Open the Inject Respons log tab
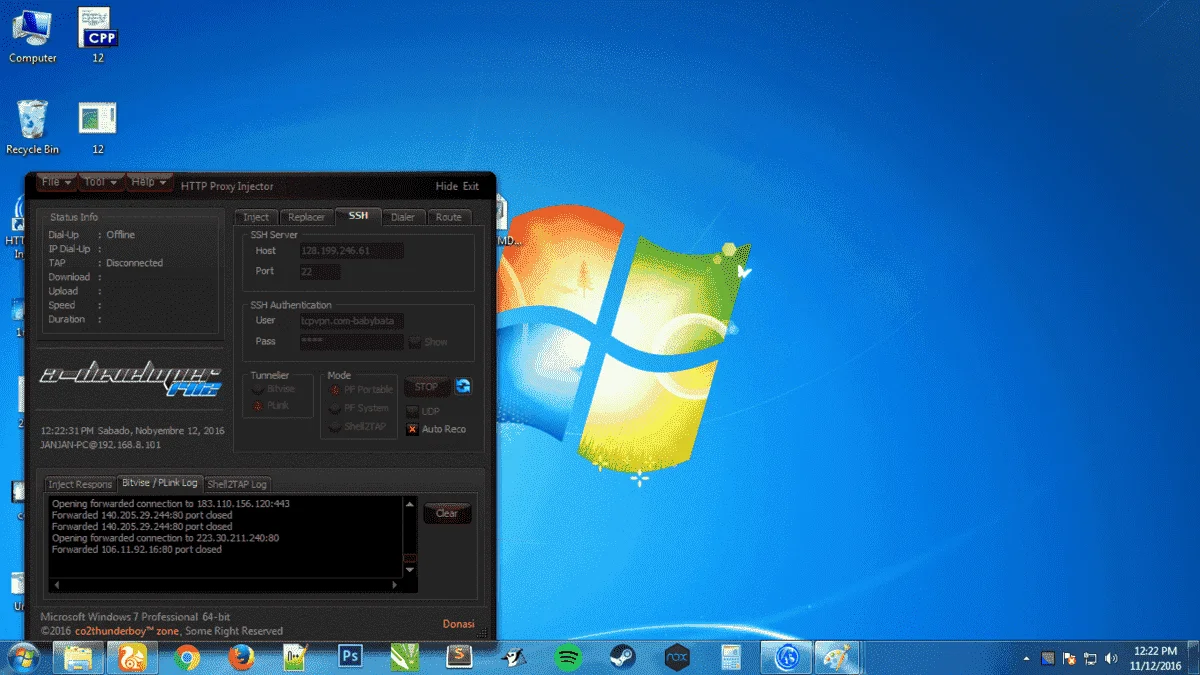The height and width of the screenshot is (675, 1200). pyautogui.click(x=81, y=484)
